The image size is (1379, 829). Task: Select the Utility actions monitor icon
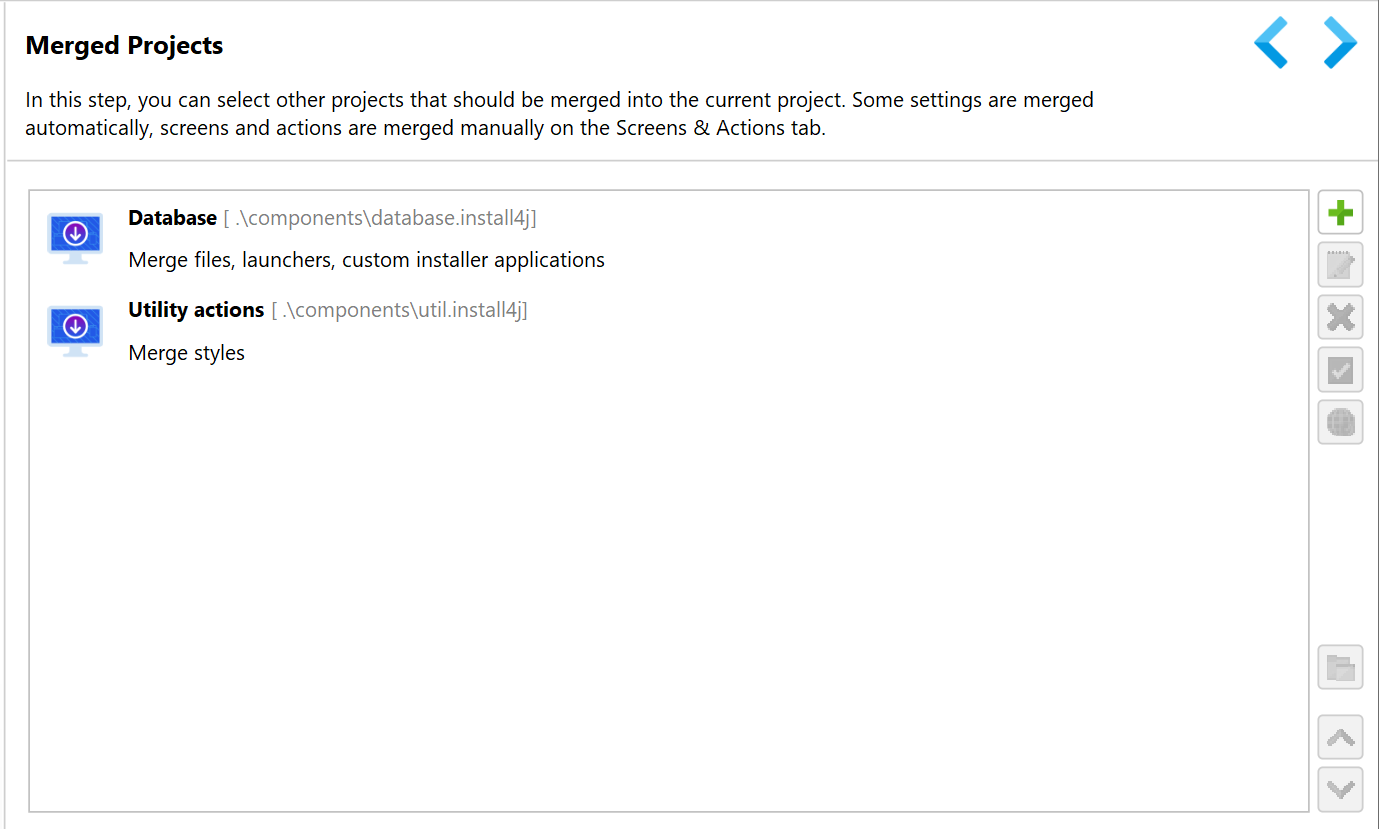pyautogui.click(x=75, y=331)
